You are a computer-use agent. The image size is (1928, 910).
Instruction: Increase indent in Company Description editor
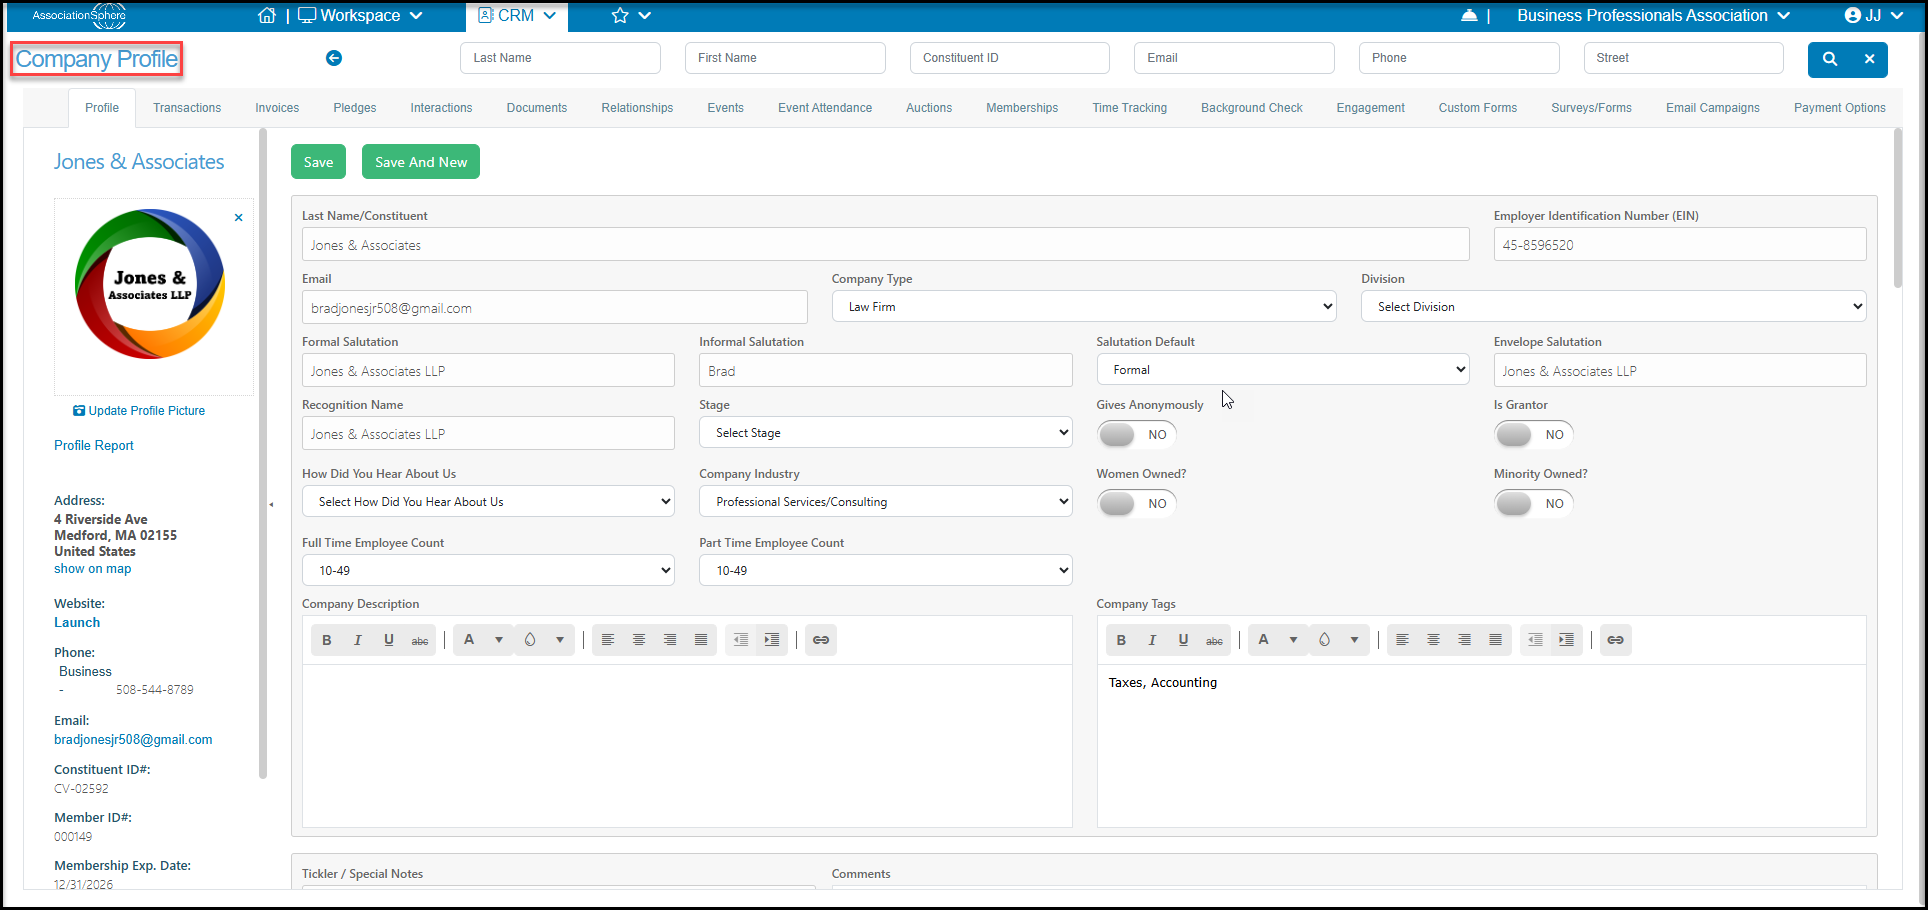point(772,640)
